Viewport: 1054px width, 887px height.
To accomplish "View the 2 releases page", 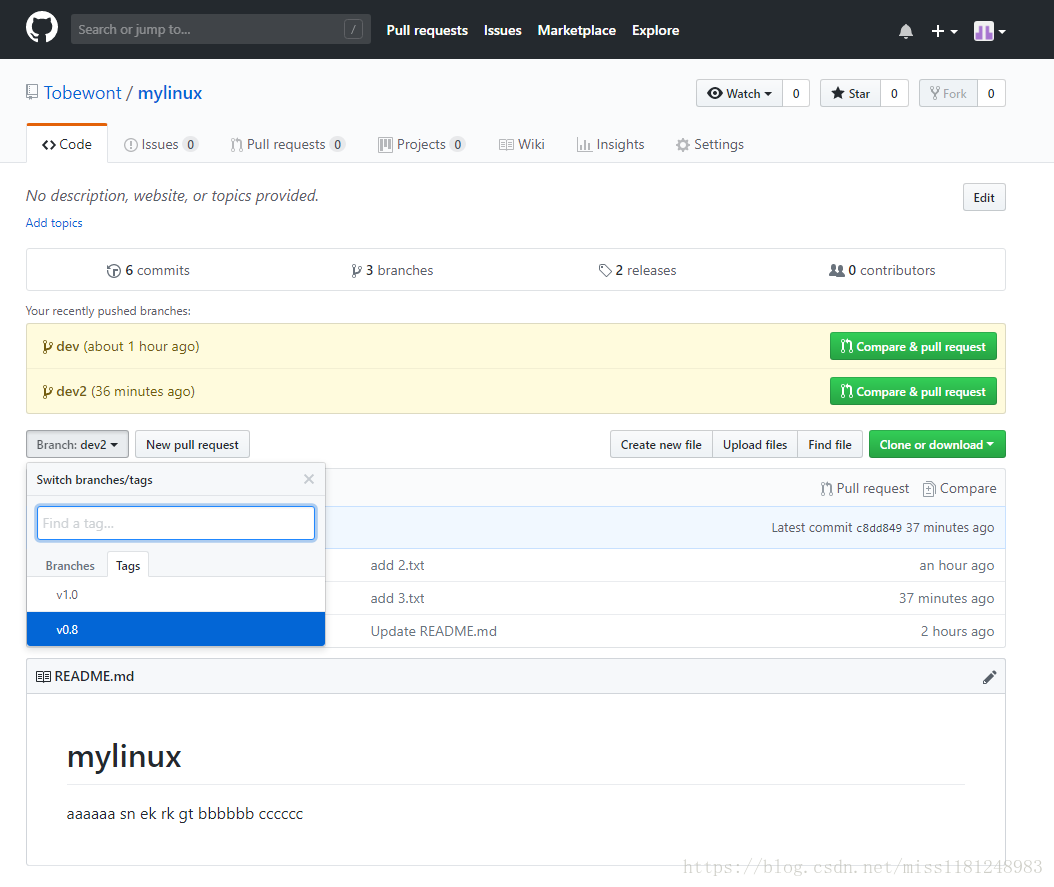I will click(637, 270).
